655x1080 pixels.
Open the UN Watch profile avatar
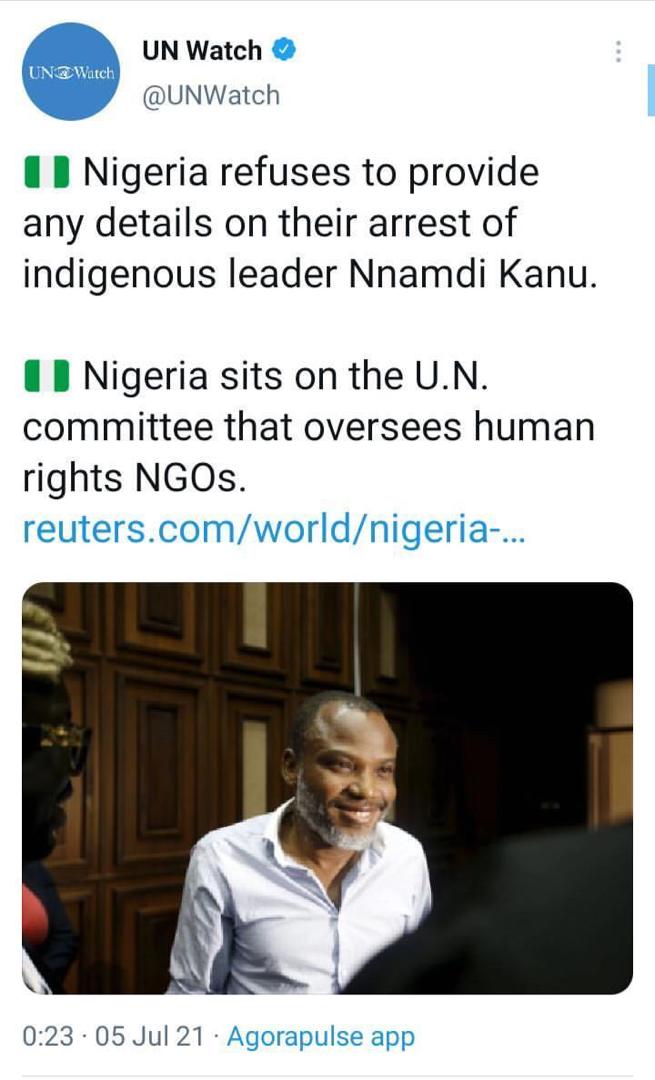[70, 72]
